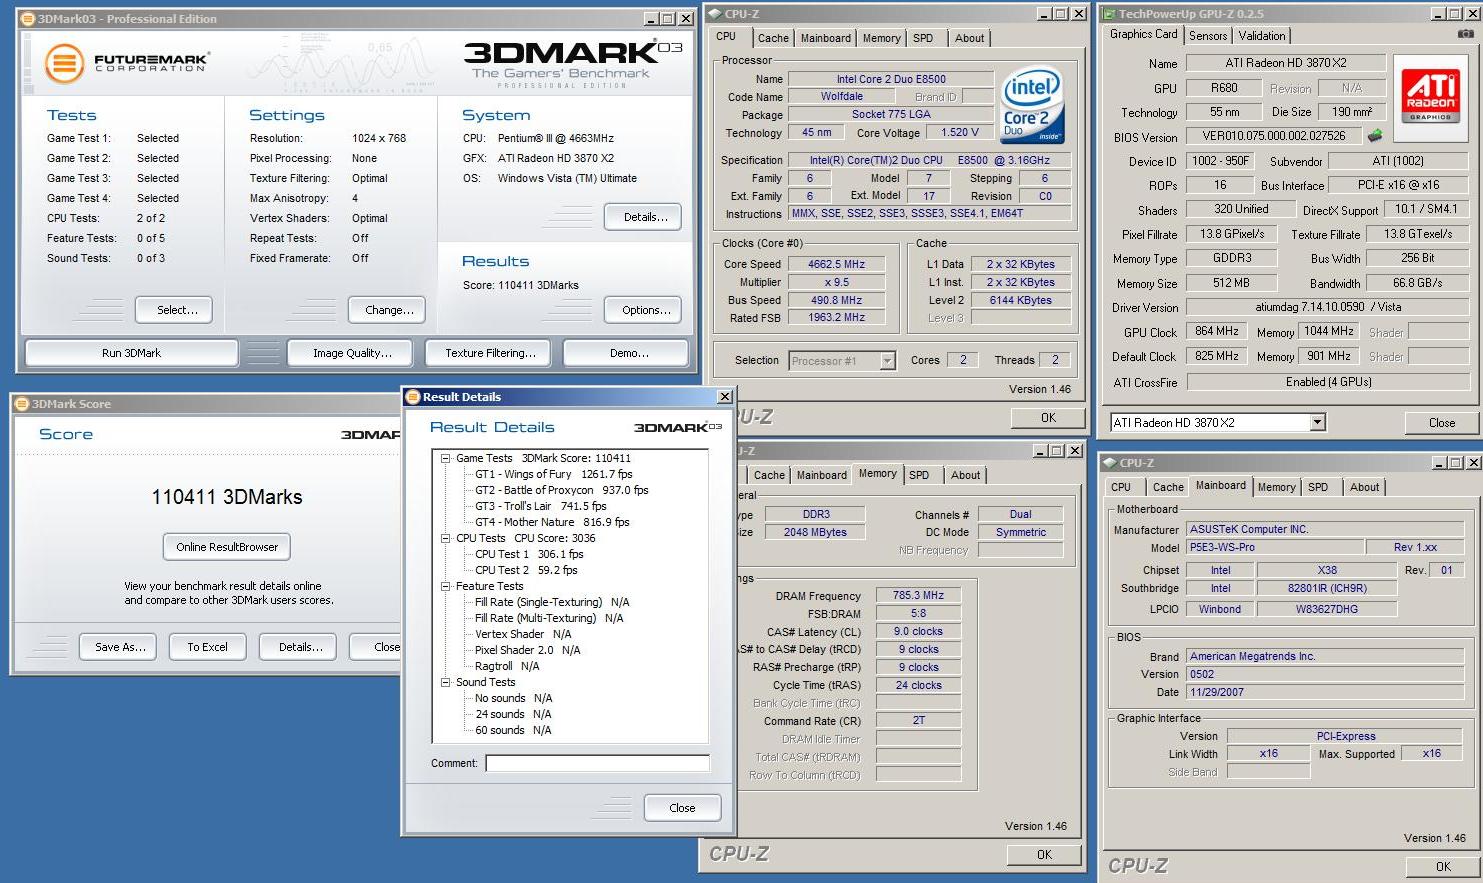Click the Futuremark orange logo icon
The height and width of the screenshot is (883, 1483).
coord(64,63)
